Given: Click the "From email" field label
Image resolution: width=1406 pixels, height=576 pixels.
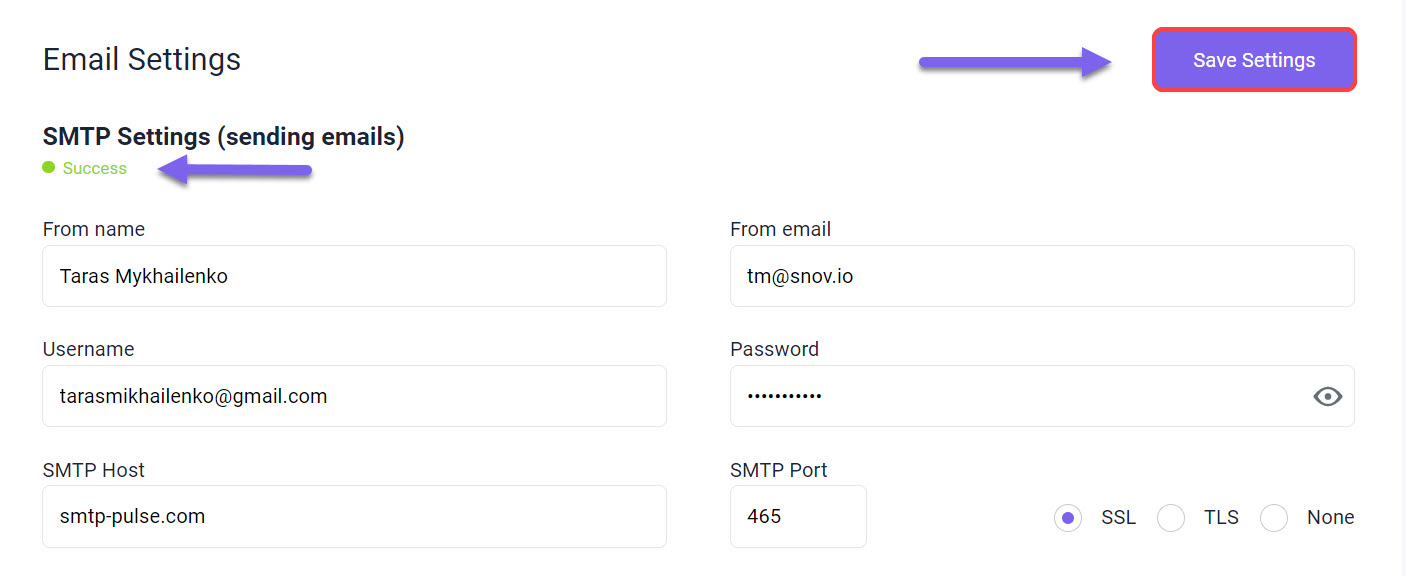Looking at the screenshot, I should click(x=781, y=229).
